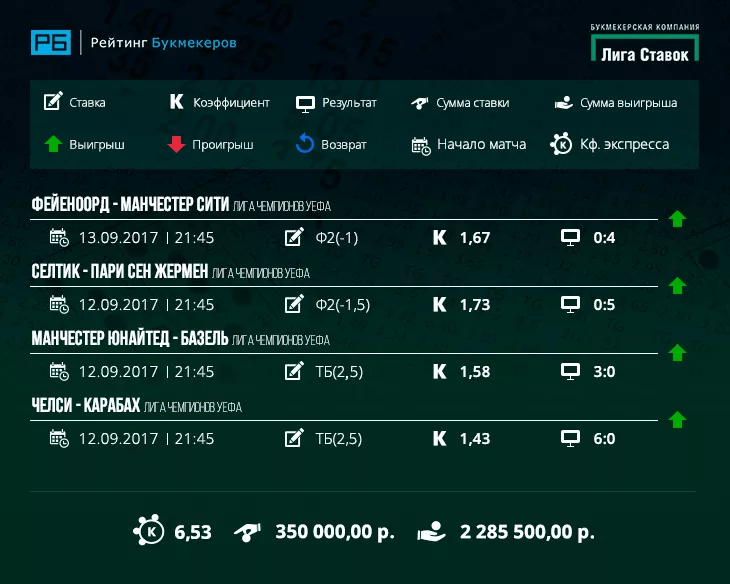Click the bet pencil icon beside Ф2(-1,5)

(x=294, y=304)
